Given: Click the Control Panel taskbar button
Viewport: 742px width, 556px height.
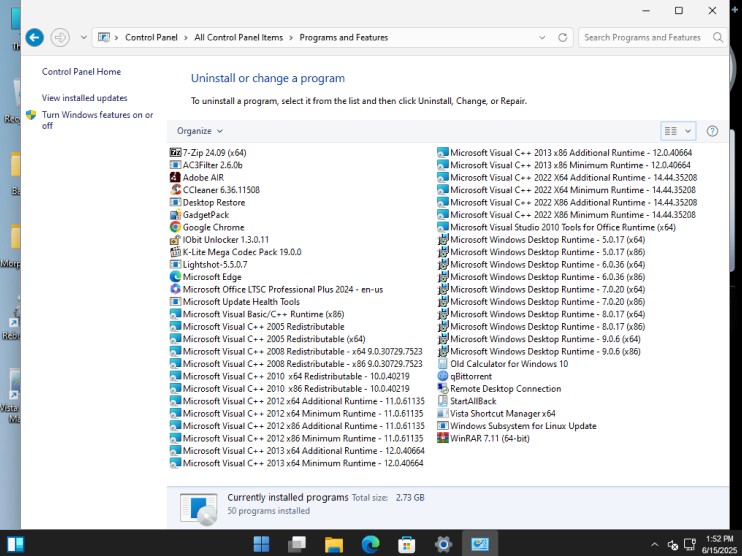Looking at the screenshot, I should (479, 544).
